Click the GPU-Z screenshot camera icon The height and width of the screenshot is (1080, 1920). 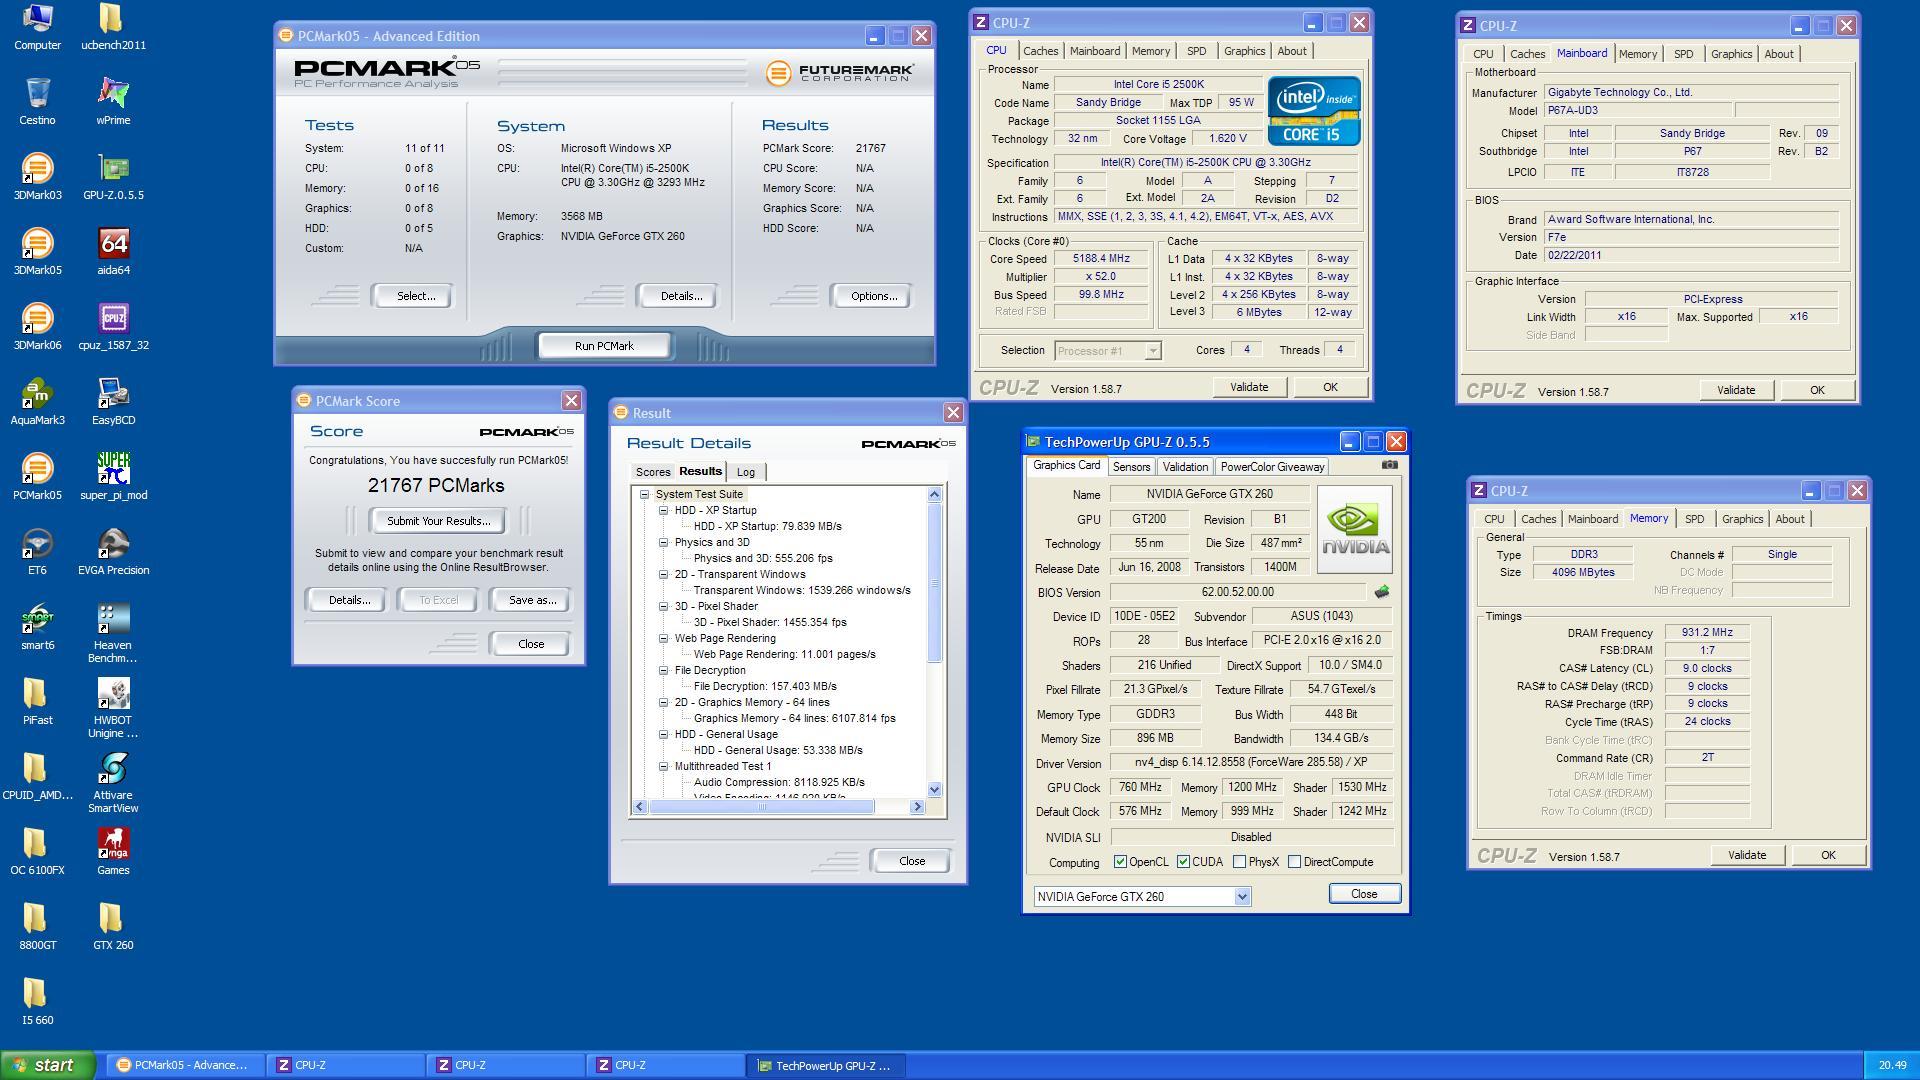pos(1389,465)
